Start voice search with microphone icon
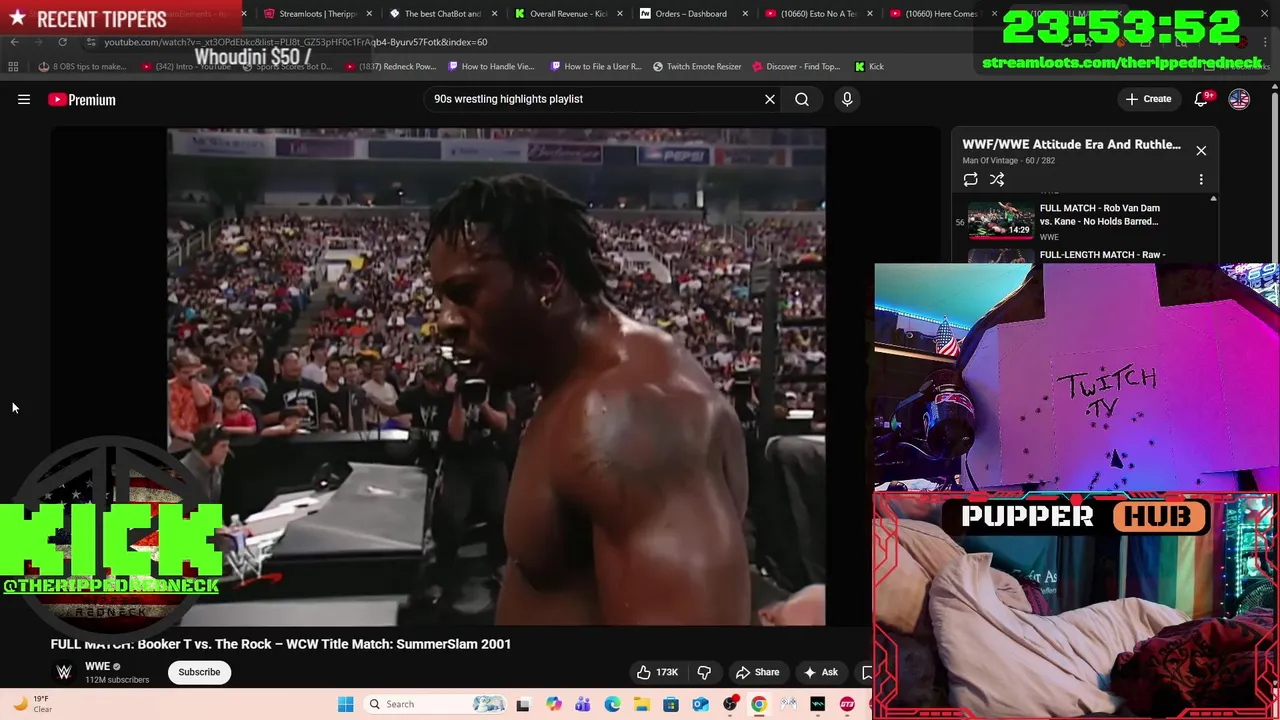1280x720 pixels. (x=847, y=99)
